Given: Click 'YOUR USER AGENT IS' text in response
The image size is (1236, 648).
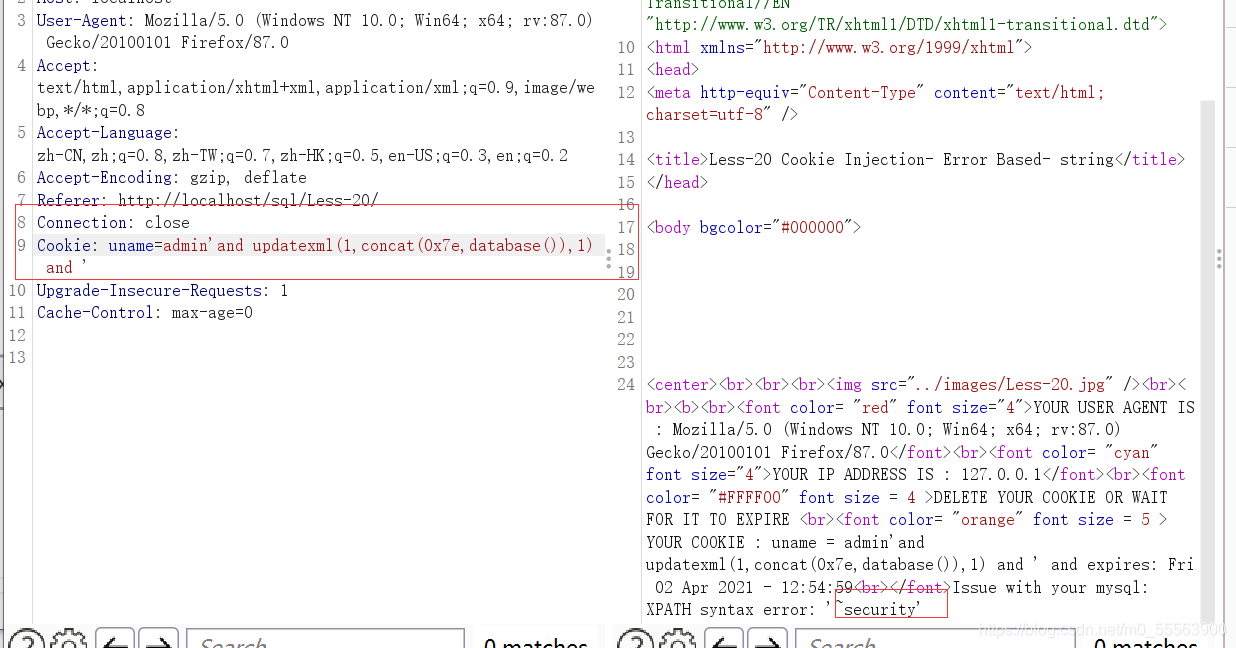Looking at the screenshot, I should [x=1113, y=407].
